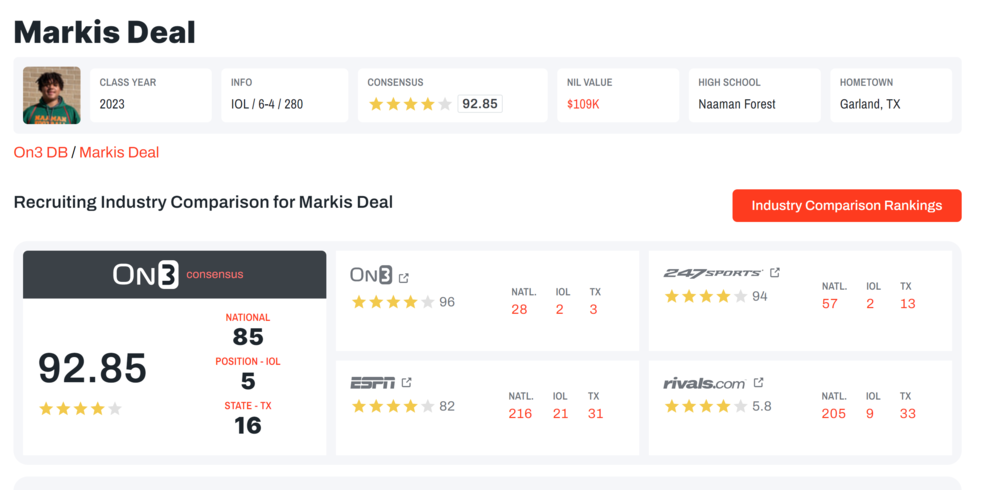Click the 247Sports national rank 57
The height and width of the screenshot is (490, 1000).
830,304
